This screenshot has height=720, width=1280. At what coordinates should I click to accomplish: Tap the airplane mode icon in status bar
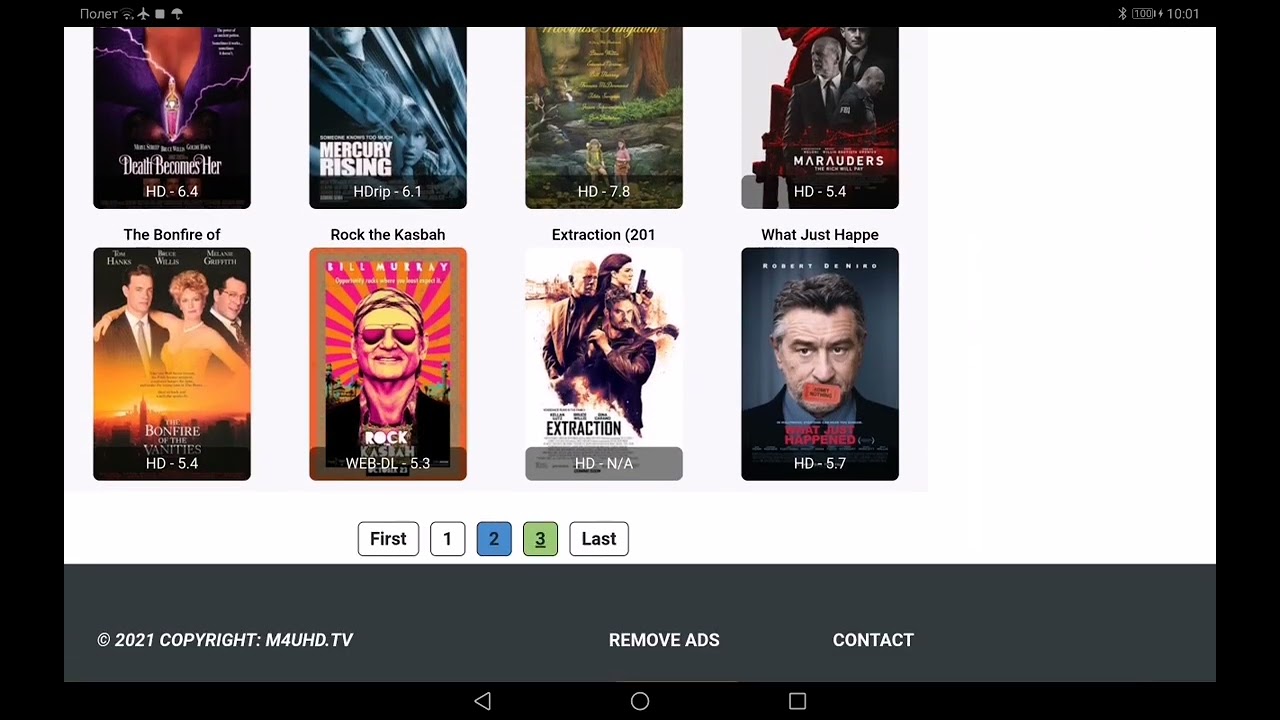144,14
